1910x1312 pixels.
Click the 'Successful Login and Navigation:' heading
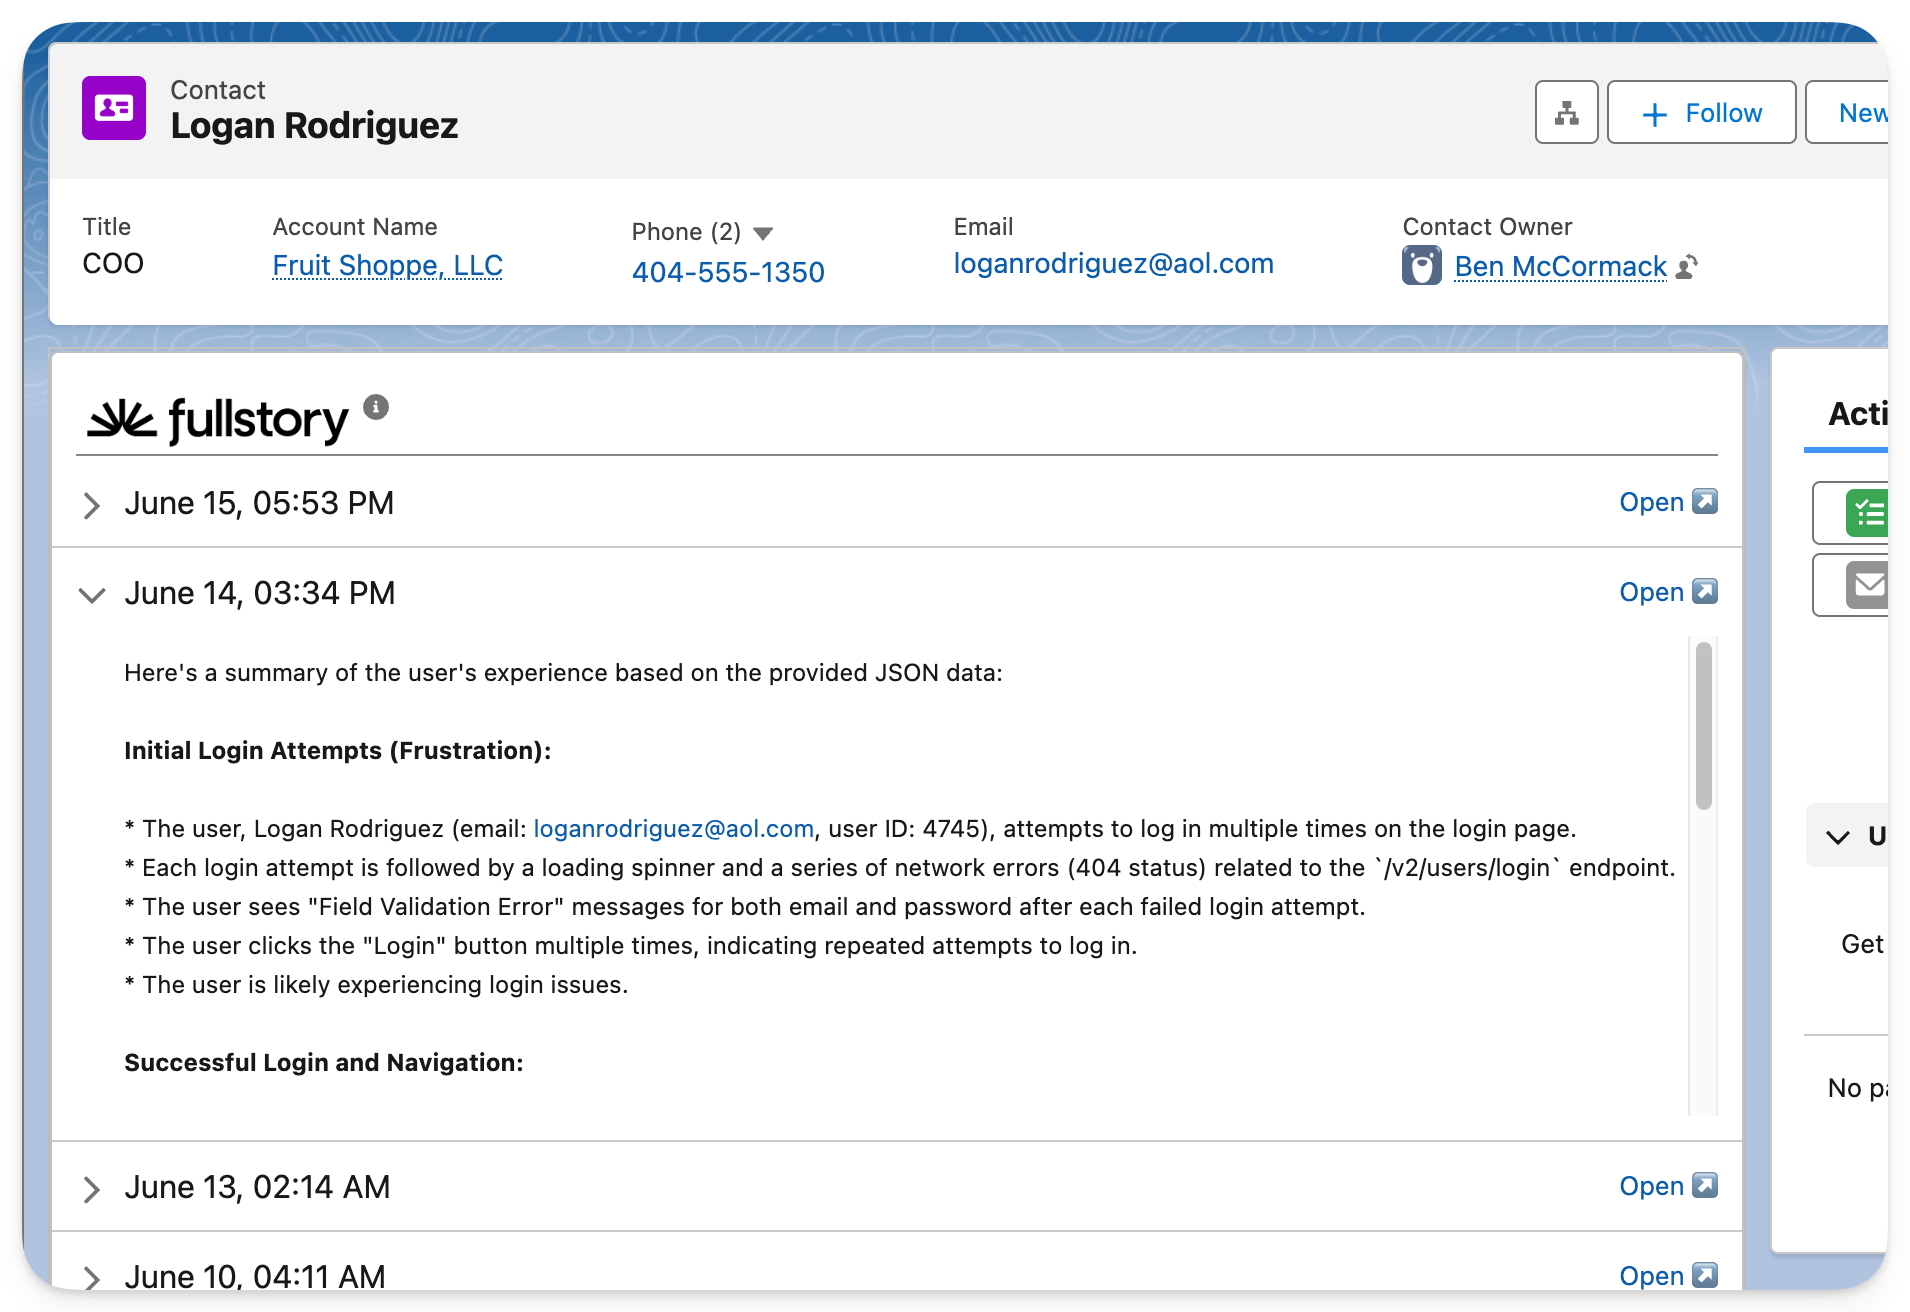pyautogui.click(x=324, y=1063)
